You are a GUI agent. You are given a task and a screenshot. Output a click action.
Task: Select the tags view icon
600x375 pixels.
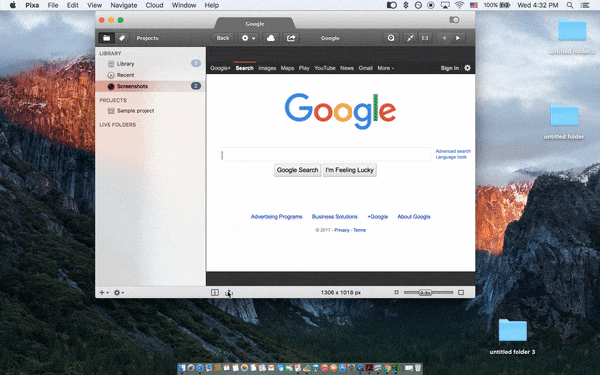[122, 38]
